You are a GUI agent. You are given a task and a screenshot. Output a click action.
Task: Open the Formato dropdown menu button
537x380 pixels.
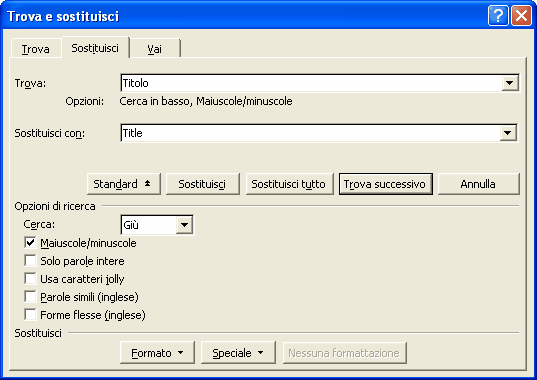click(157, 353)
